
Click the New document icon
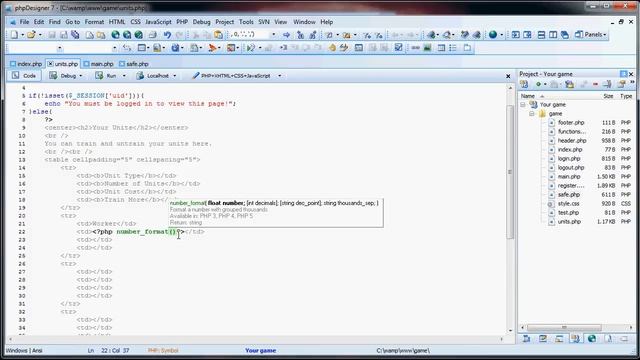tap(14, 35)
